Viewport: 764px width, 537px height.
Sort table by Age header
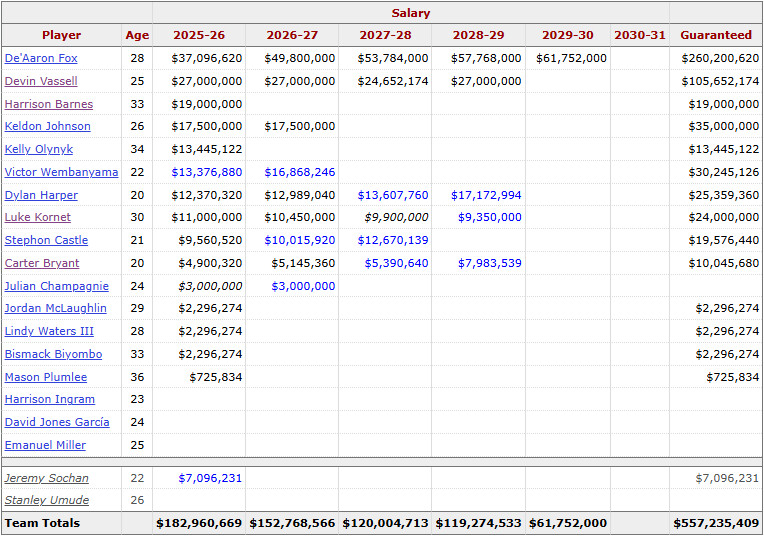click(137, 35)
